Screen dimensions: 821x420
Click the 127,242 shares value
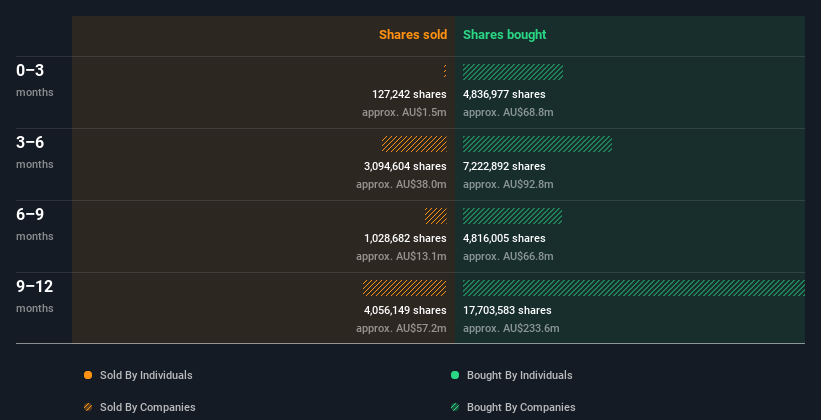tap(409, 94)
